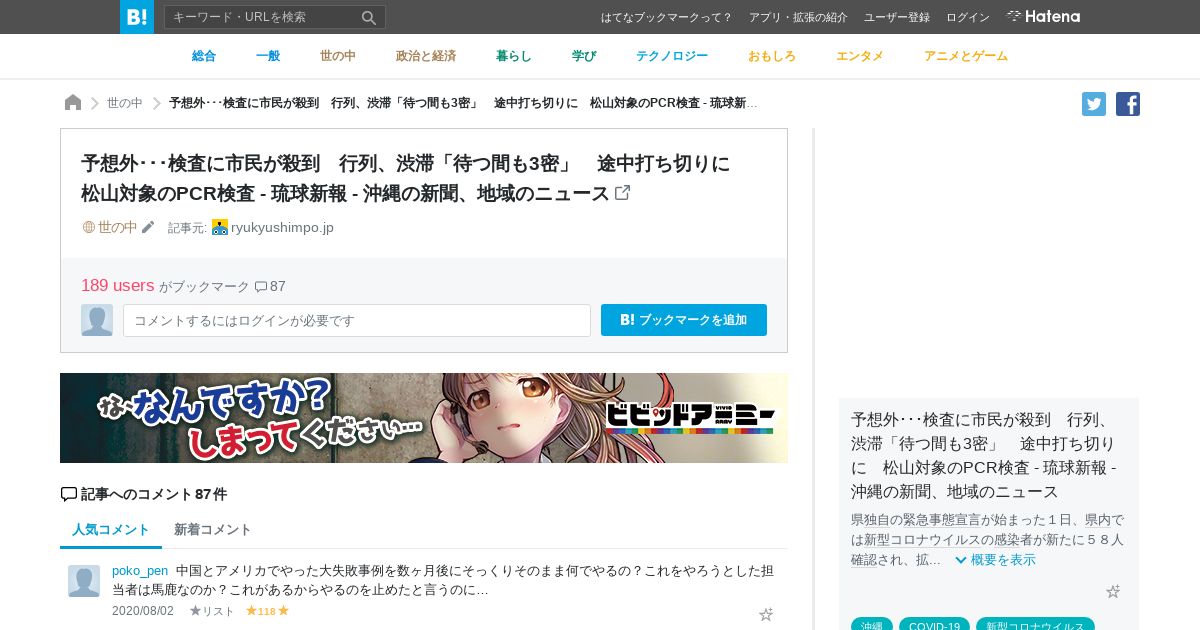Open テクノロジー category
The height and width of the screenshot is (630, 1200).
point(672,56)
